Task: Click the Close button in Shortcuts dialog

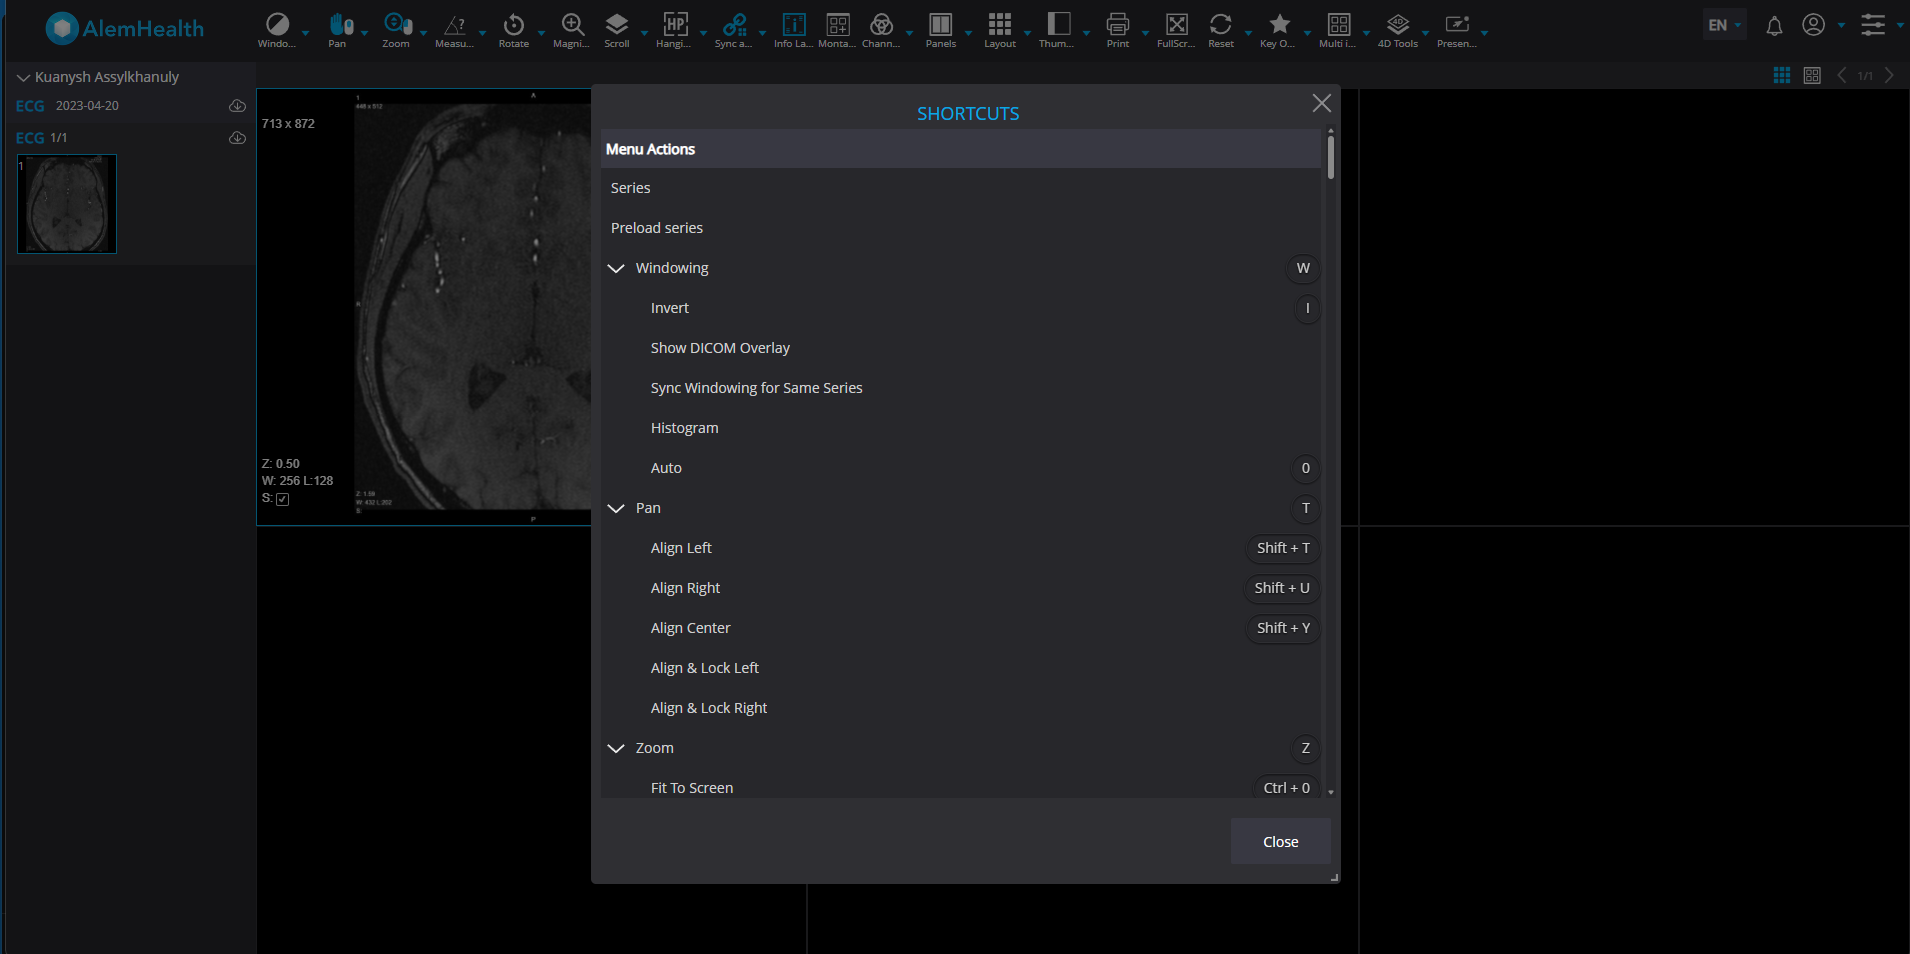Action: [x=1280, y=842]
